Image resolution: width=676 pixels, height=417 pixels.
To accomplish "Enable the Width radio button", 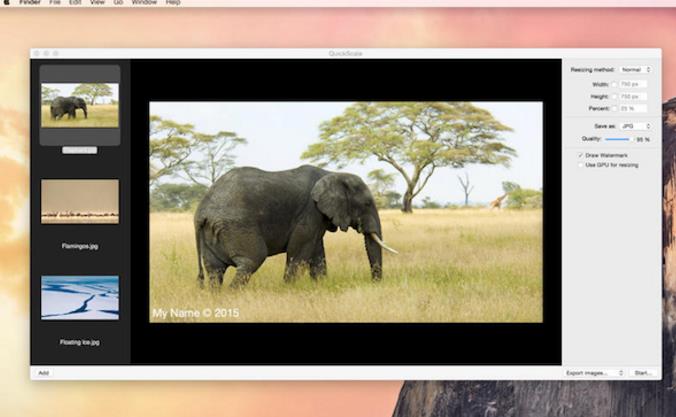I will click(615, 84).
